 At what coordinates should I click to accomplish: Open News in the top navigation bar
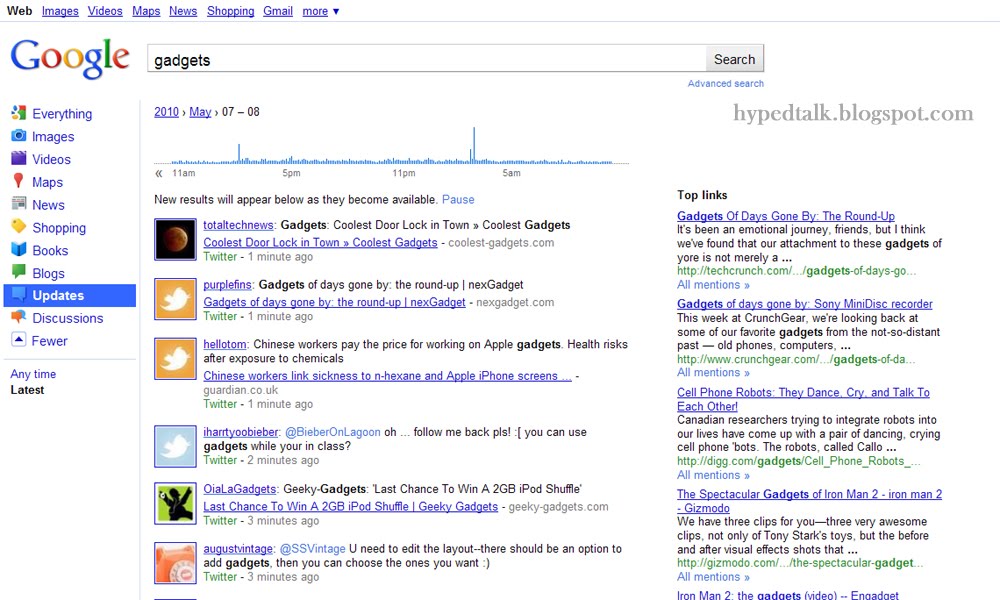(x=183, y=11)
